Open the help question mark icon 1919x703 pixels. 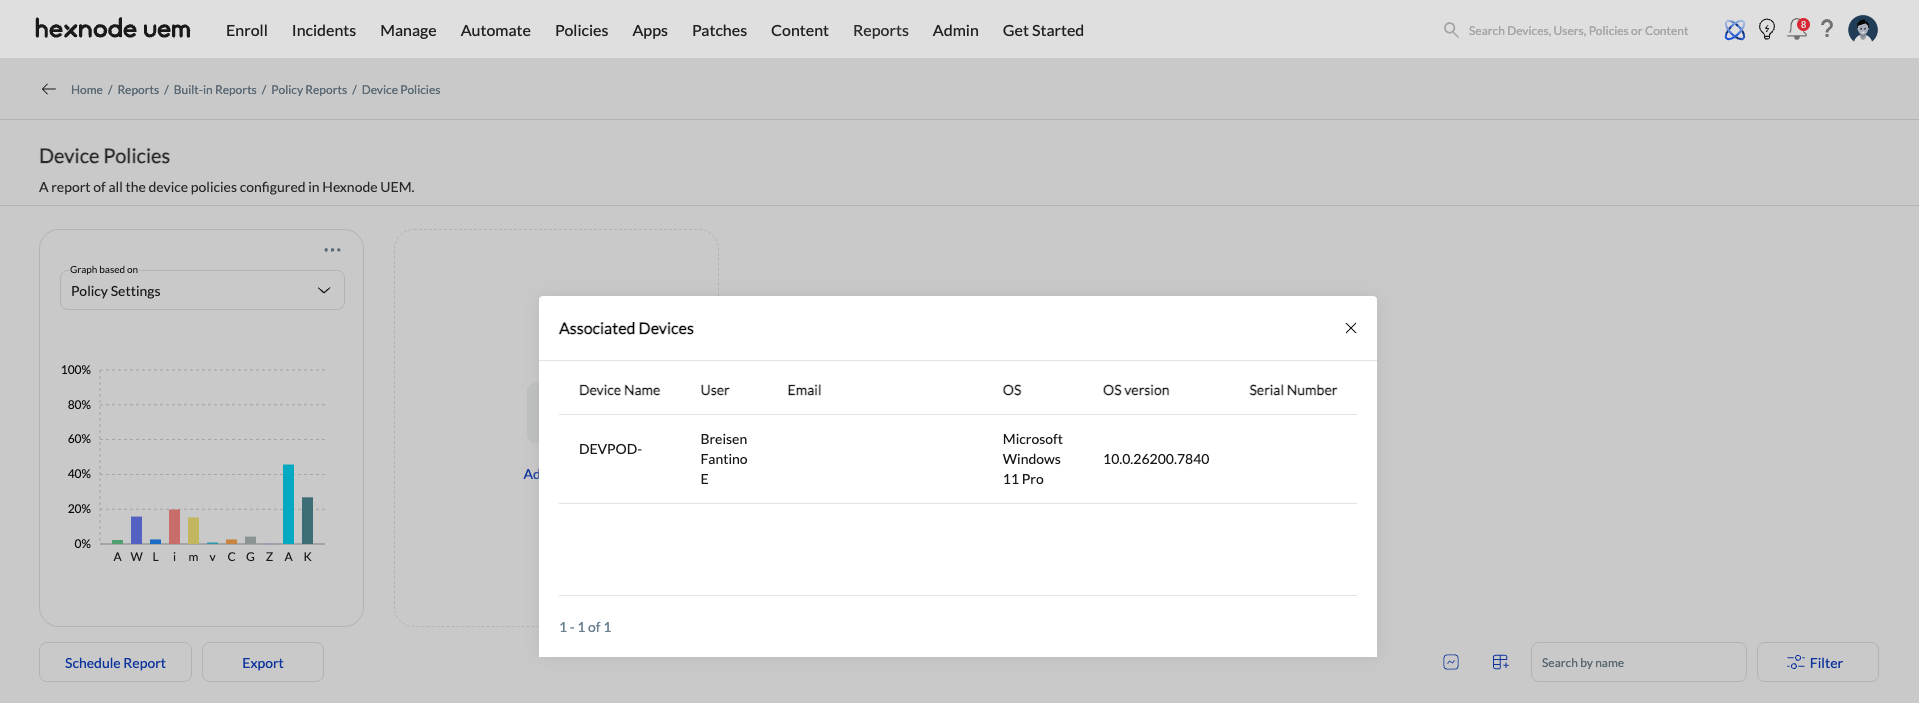1827,29
